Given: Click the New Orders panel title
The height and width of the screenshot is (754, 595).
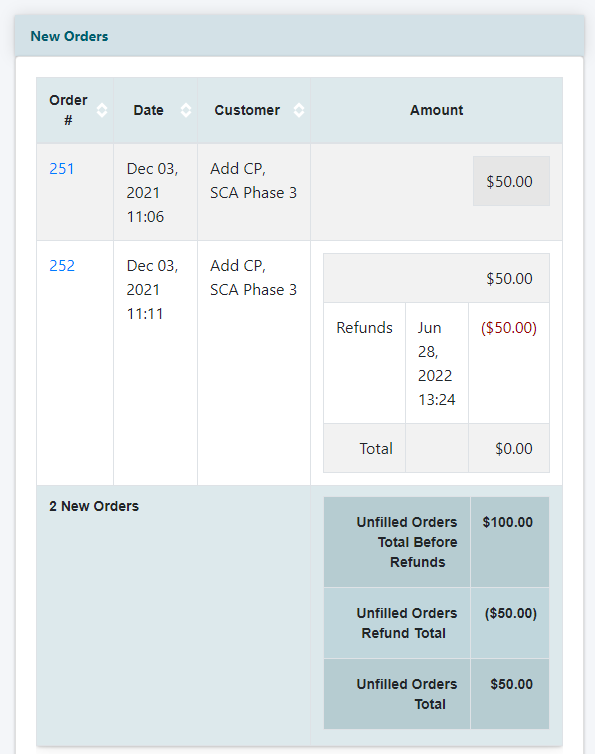Looking at the screenshot, I should [x=69, y=37].
